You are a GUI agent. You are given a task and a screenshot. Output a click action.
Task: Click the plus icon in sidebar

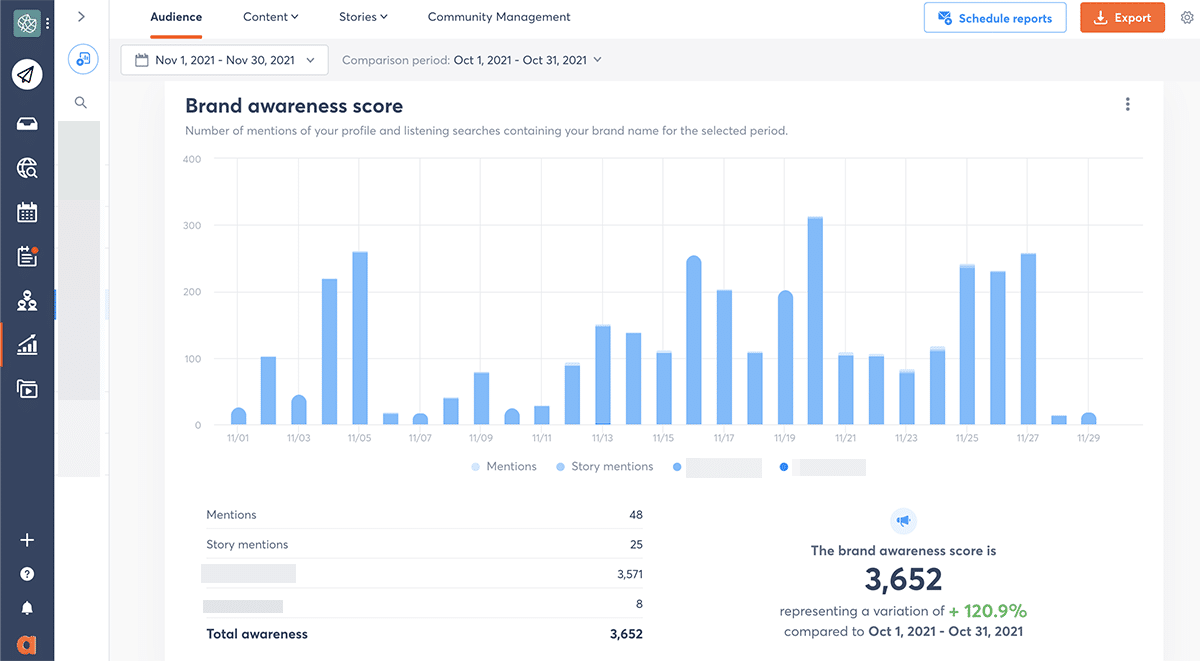coord(27,540)
